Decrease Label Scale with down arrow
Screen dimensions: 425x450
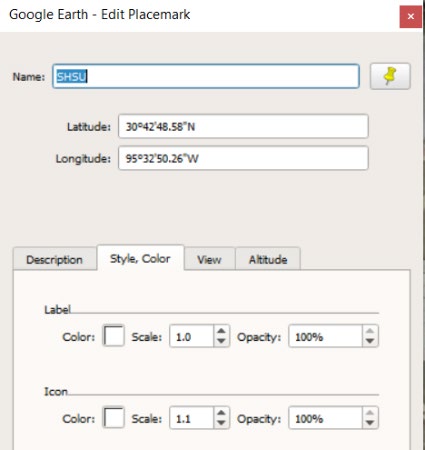tap(221, 341)
